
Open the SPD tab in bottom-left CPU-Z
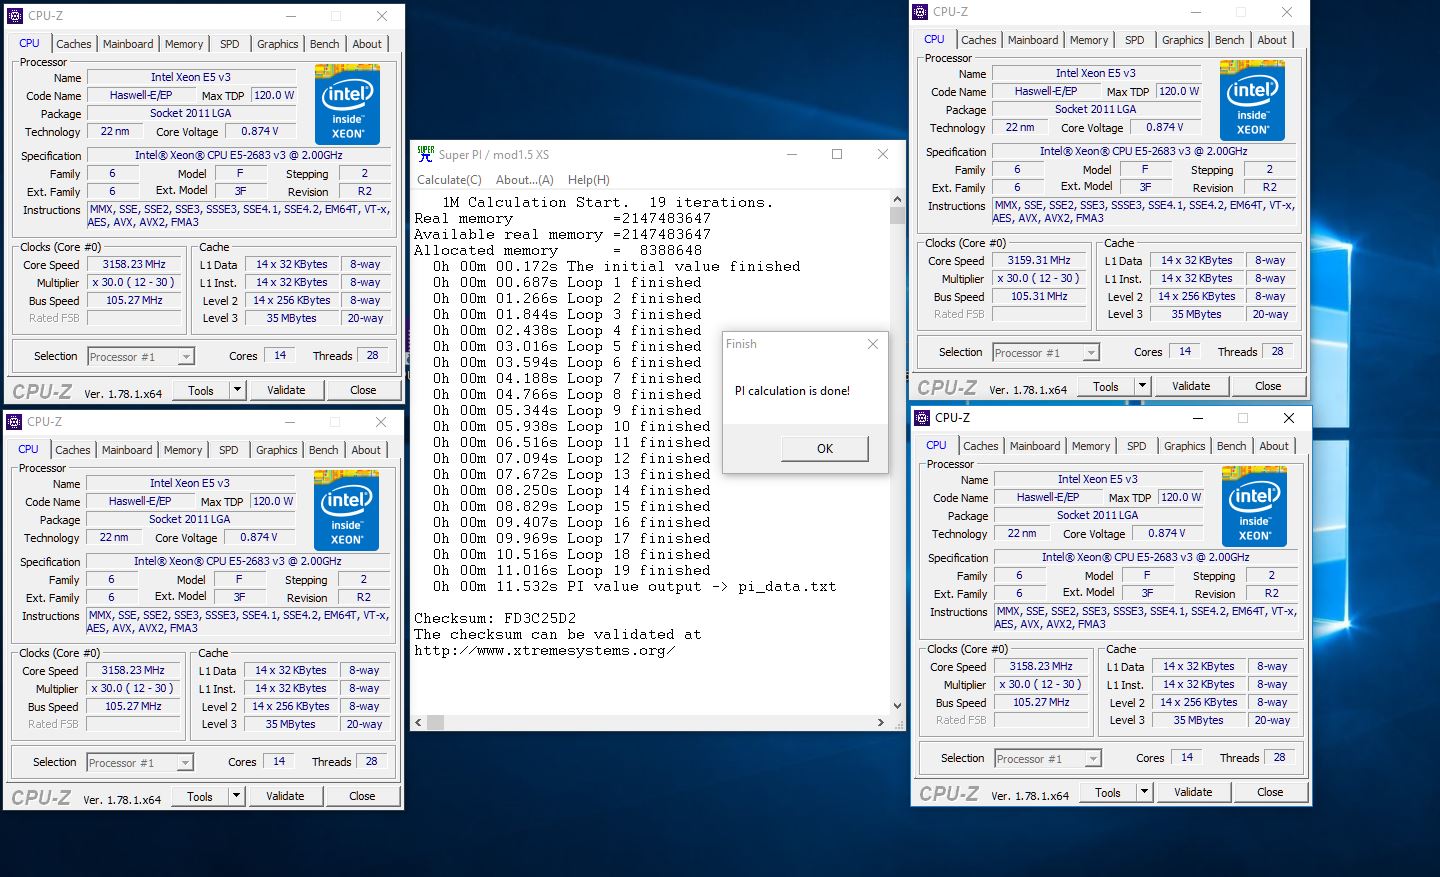[x=229, y=450]
